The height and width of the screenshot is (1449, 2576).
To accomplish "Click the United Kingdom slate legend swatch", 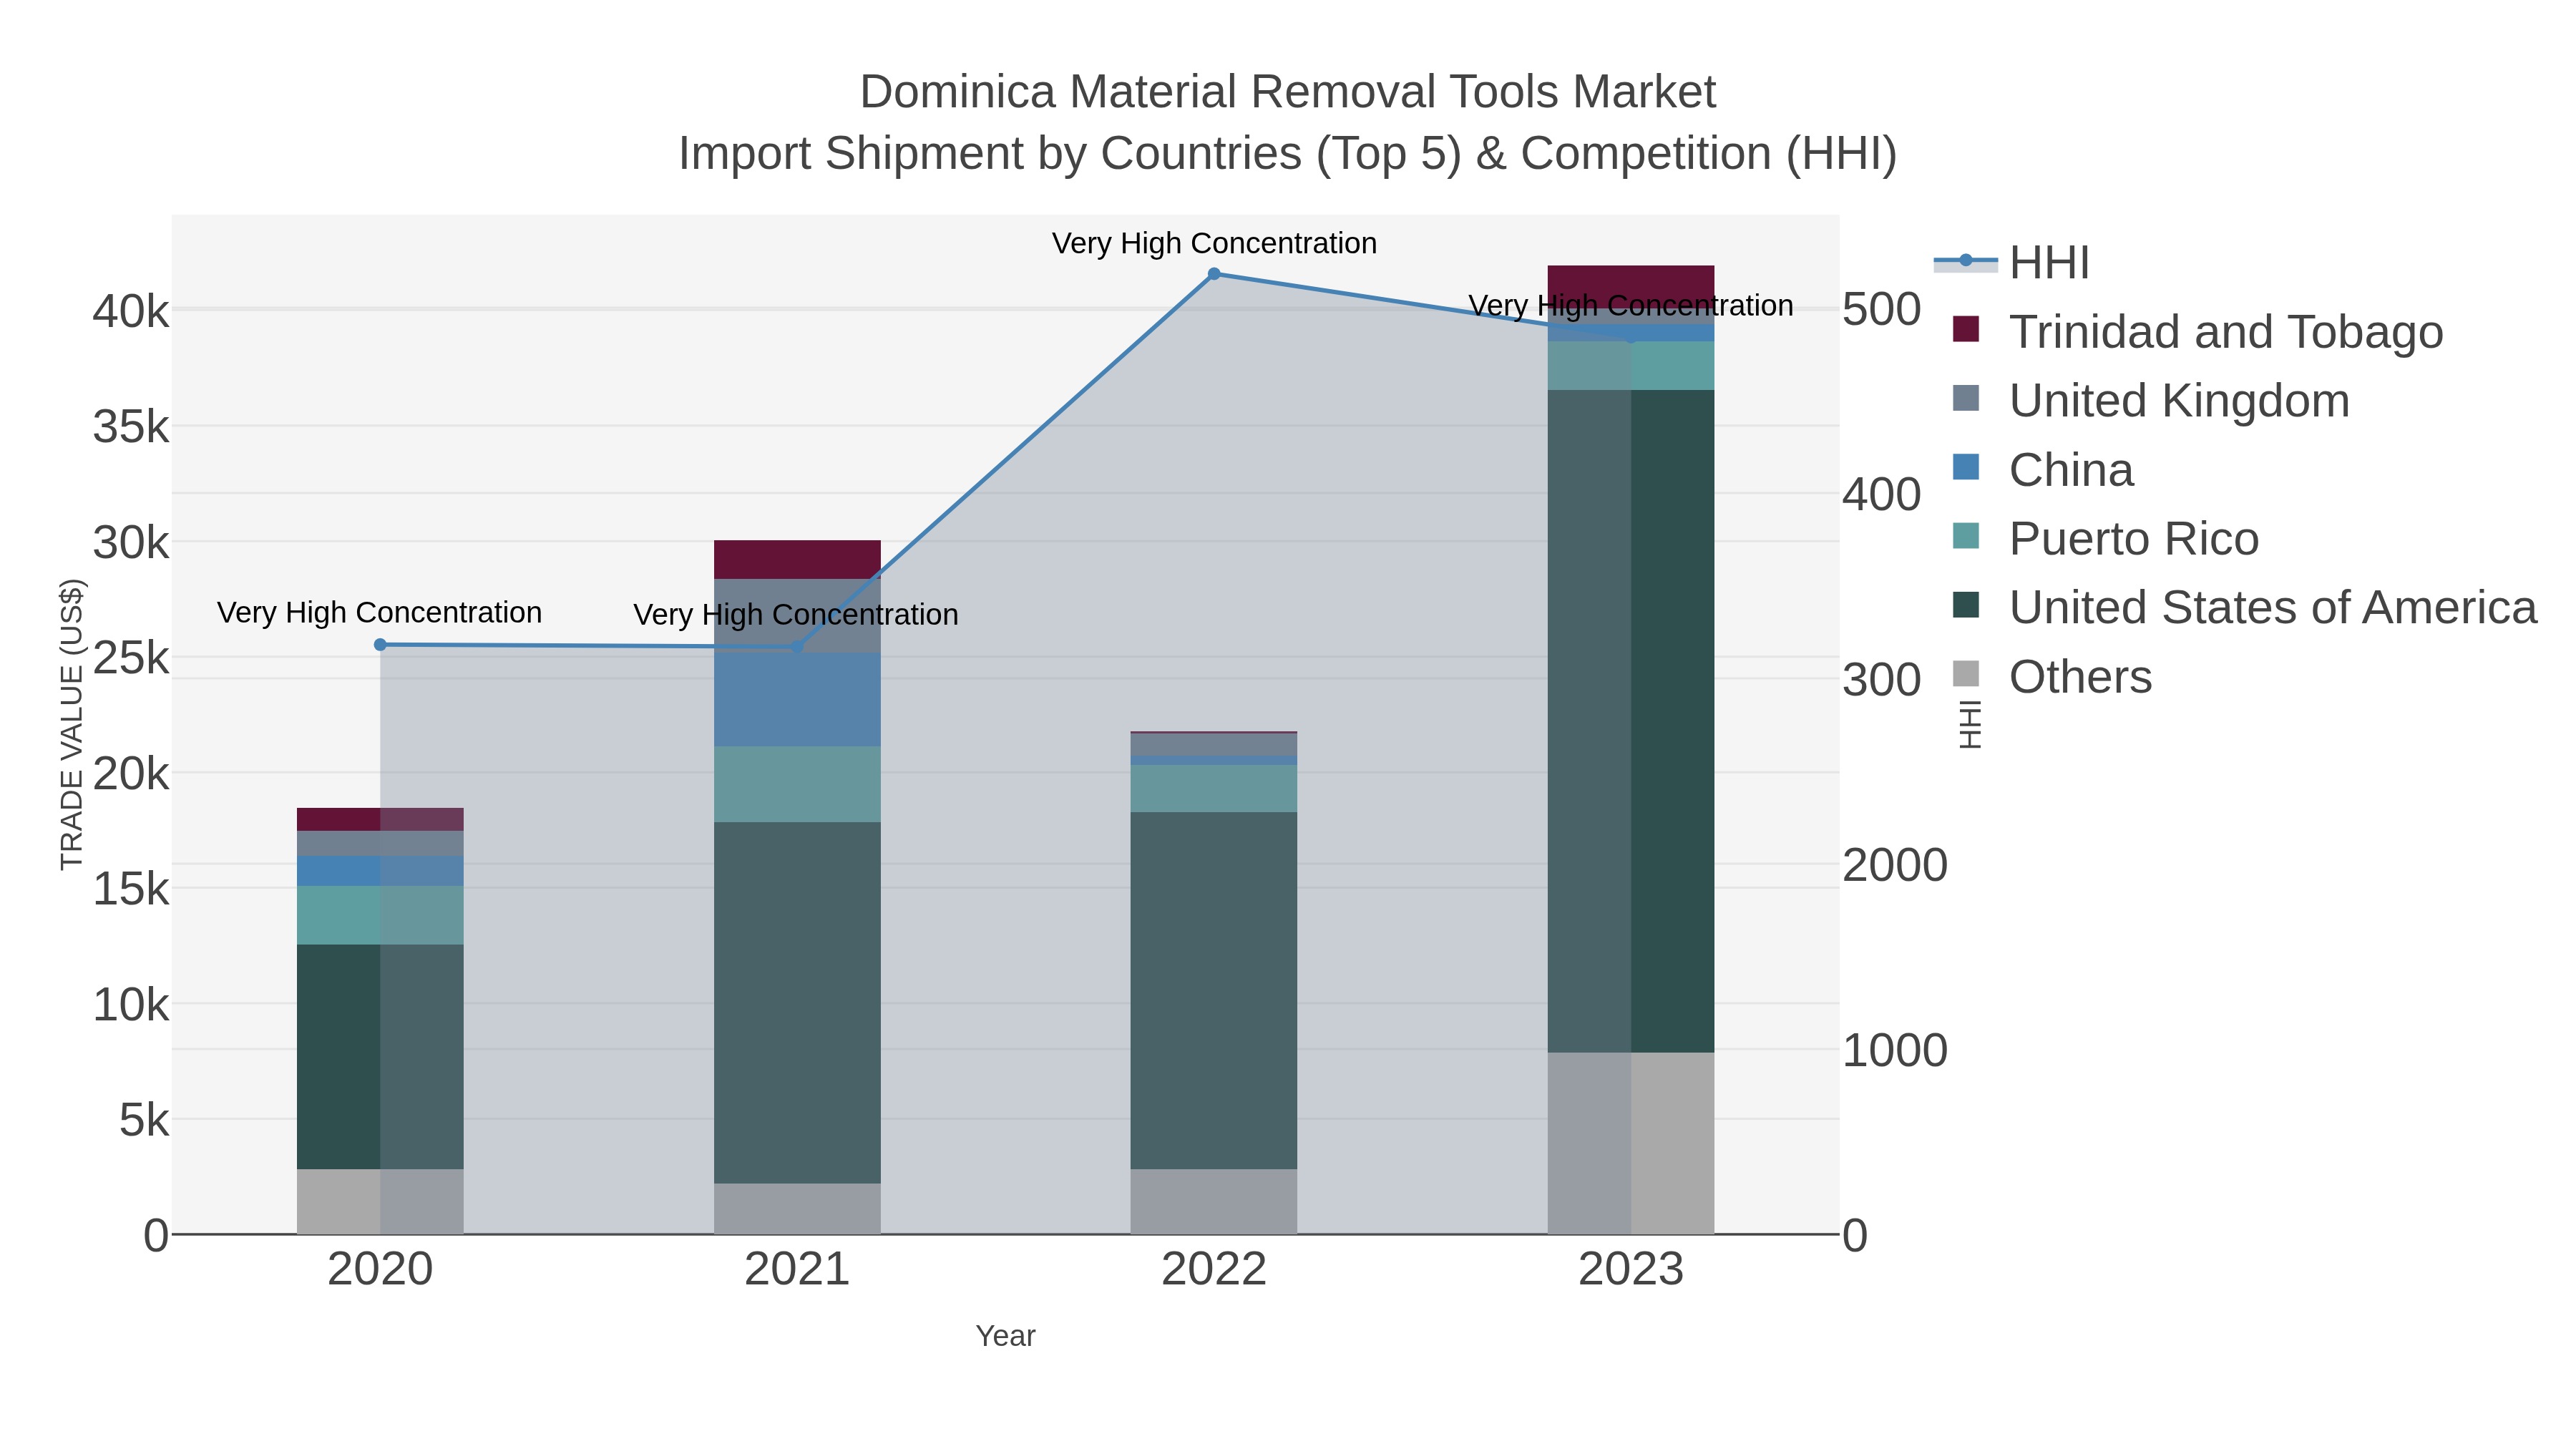I will pos(1966,398).
